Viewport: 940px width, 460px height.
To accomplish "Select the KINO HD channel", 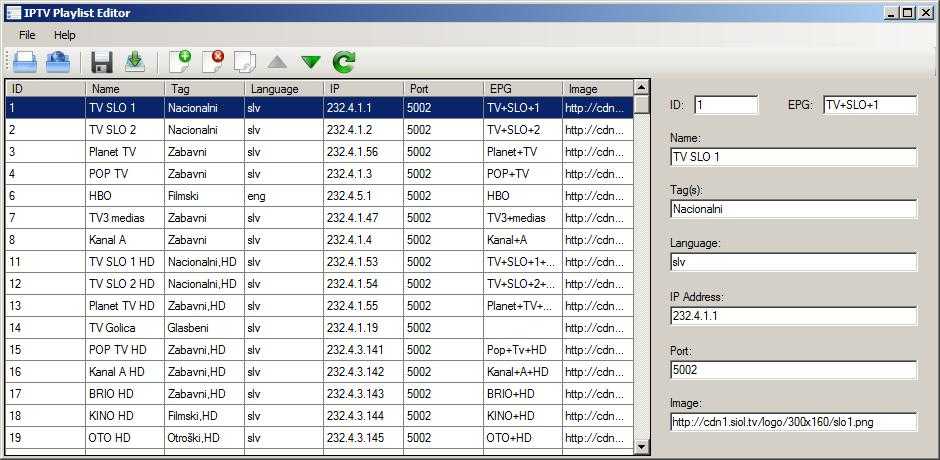I will (111, 416).
